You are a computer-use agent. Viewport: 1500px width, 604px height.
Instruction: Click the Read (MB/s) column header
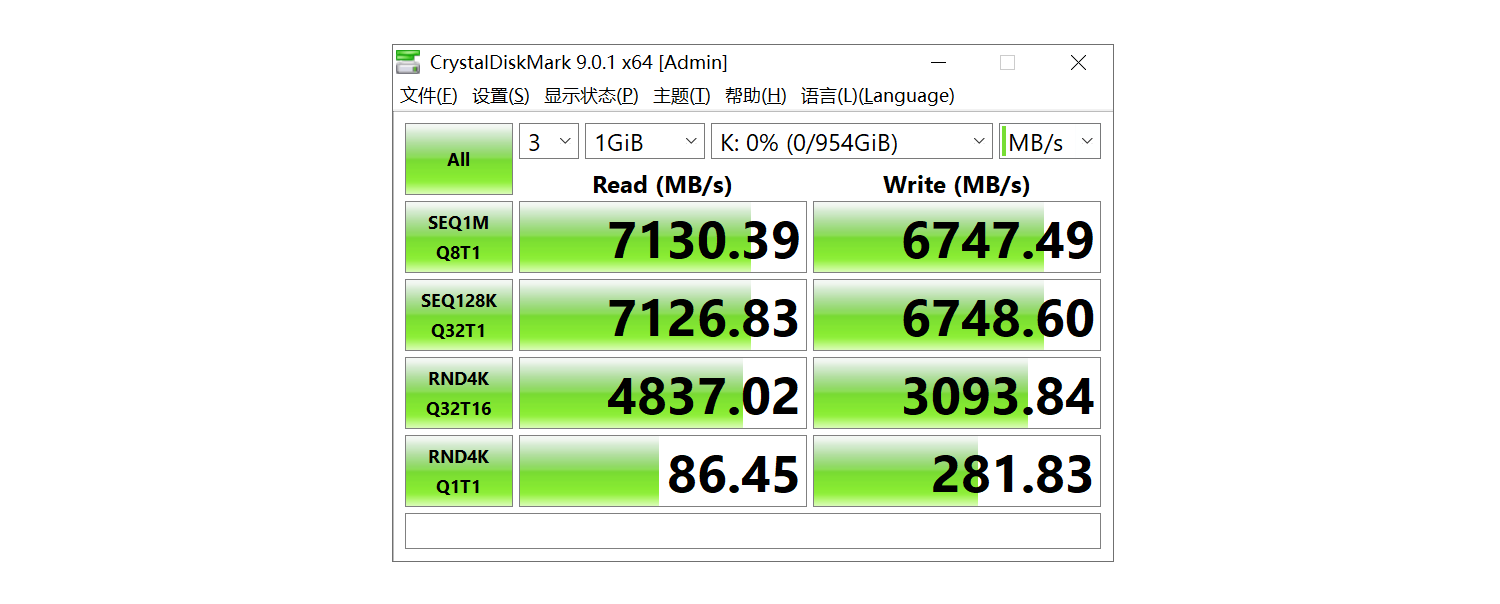[663, 185]
